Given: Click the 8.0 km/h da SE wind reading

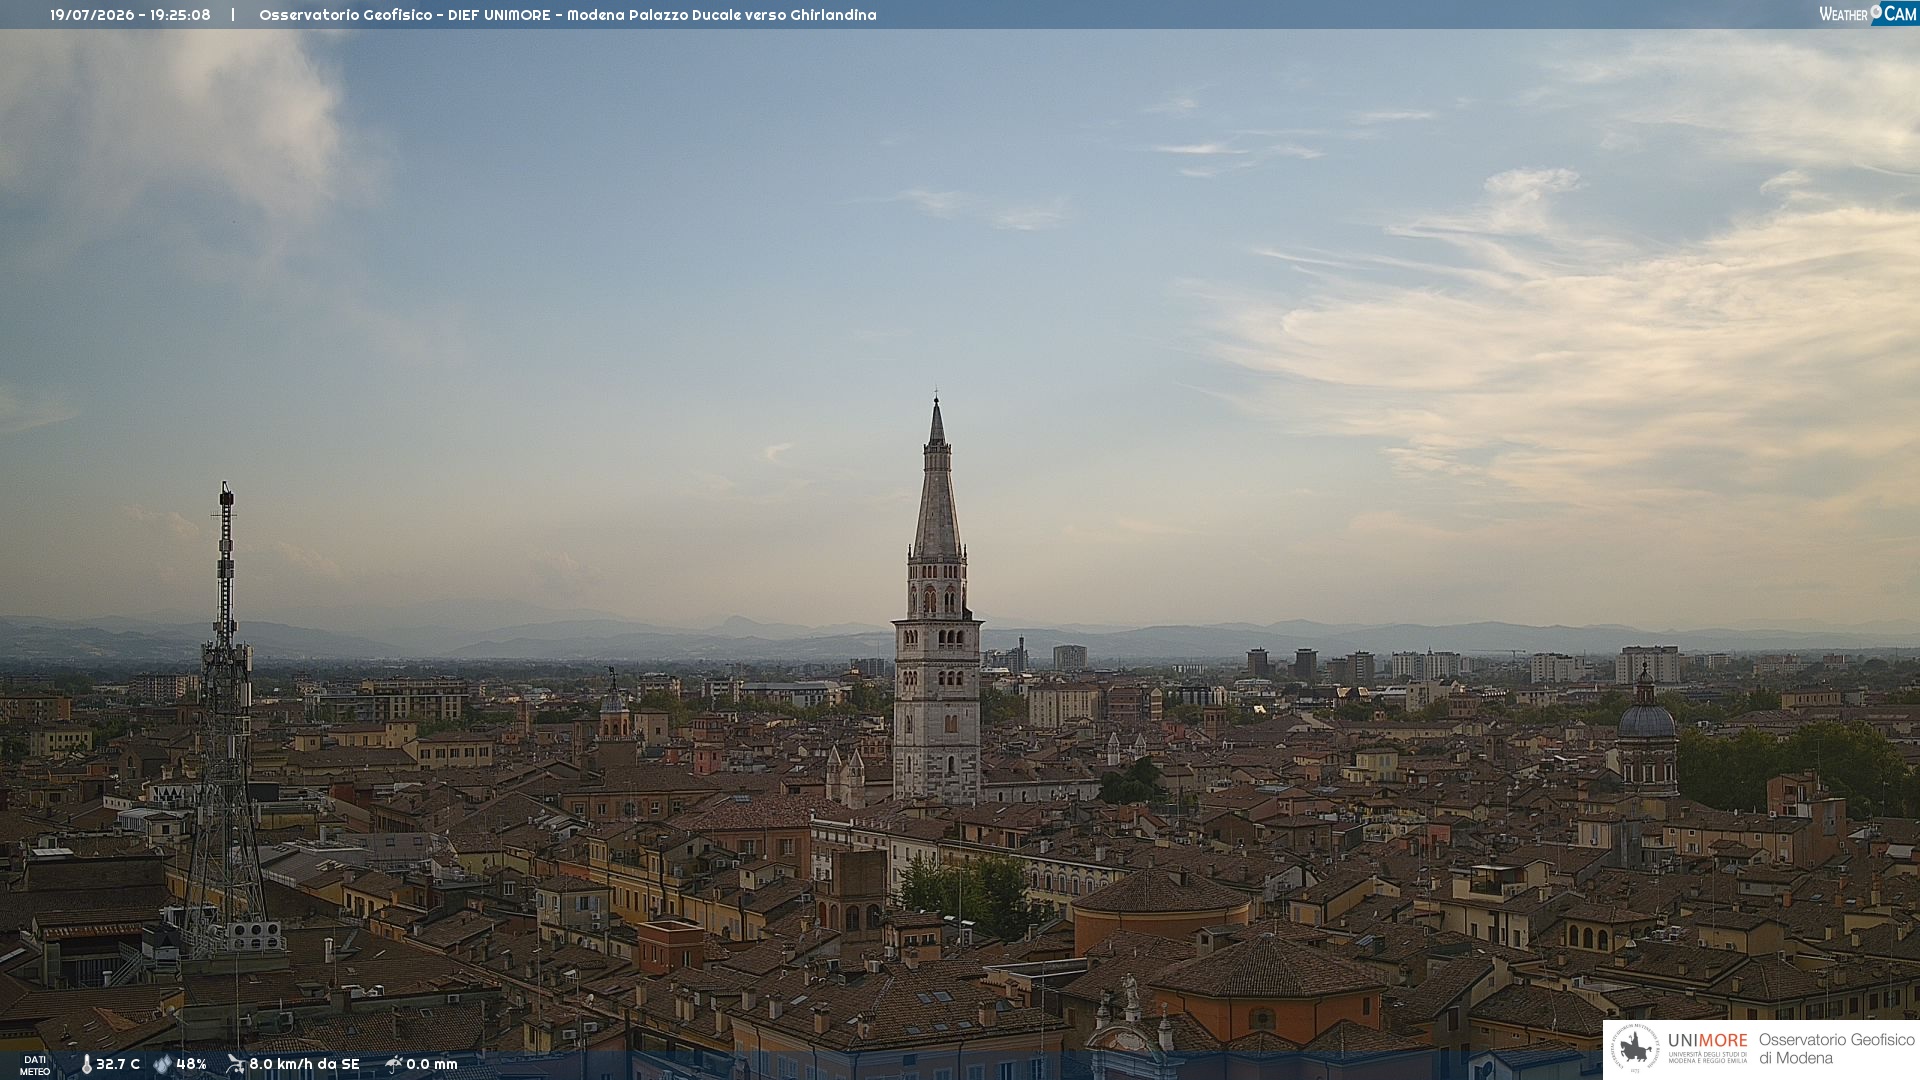Looking at the screenshot, I should coord(304,1064).
